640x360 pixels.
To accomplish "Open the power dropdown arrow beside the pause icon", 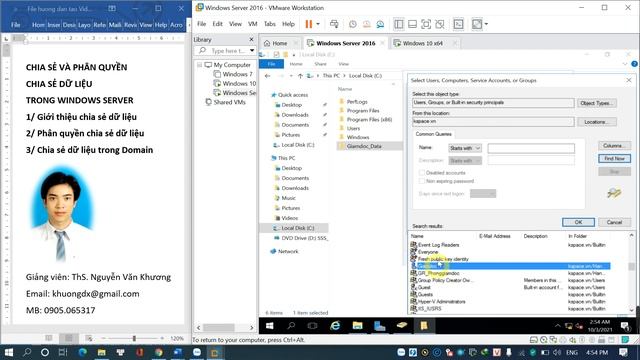I will [318, 24].
